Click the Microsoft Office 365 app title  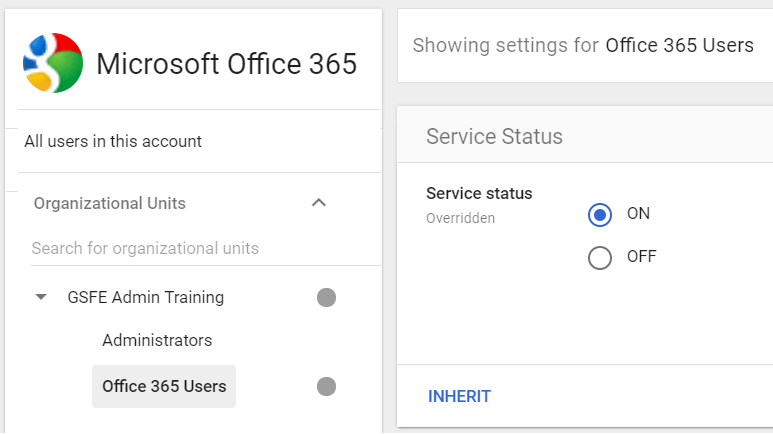coord(226,64)
